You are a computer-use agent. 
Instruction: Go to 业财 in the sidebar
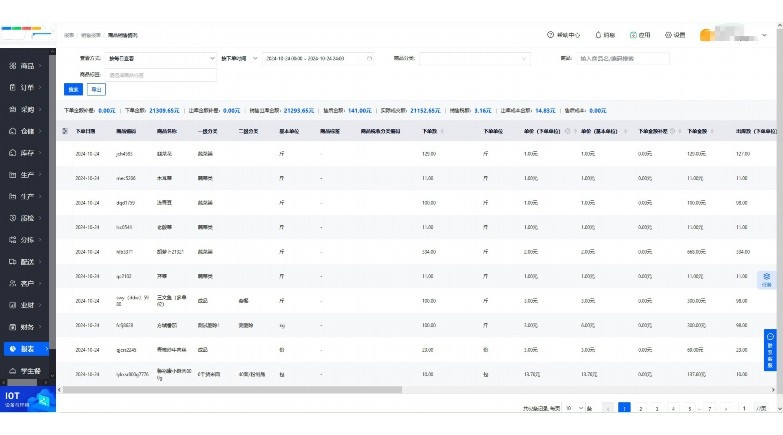pos(25,305)
